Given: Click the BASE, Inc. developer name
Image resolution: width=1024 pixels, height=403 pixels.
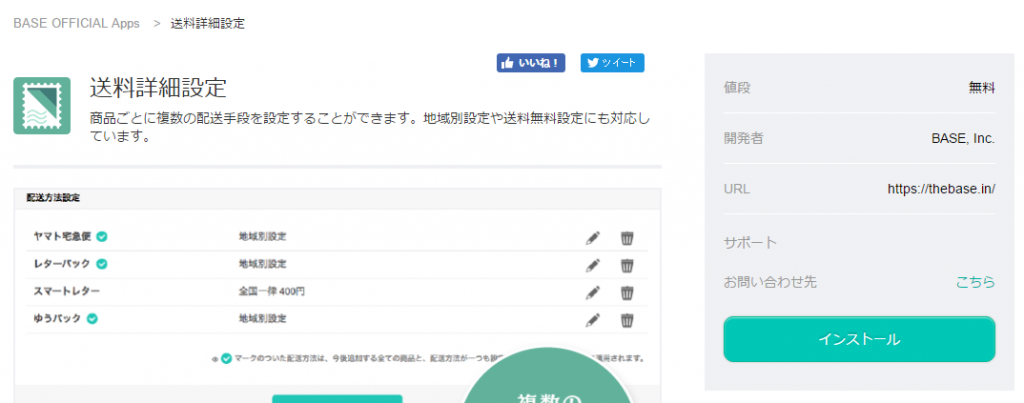Looking at the screenshot, I should (x=963, y=138).
